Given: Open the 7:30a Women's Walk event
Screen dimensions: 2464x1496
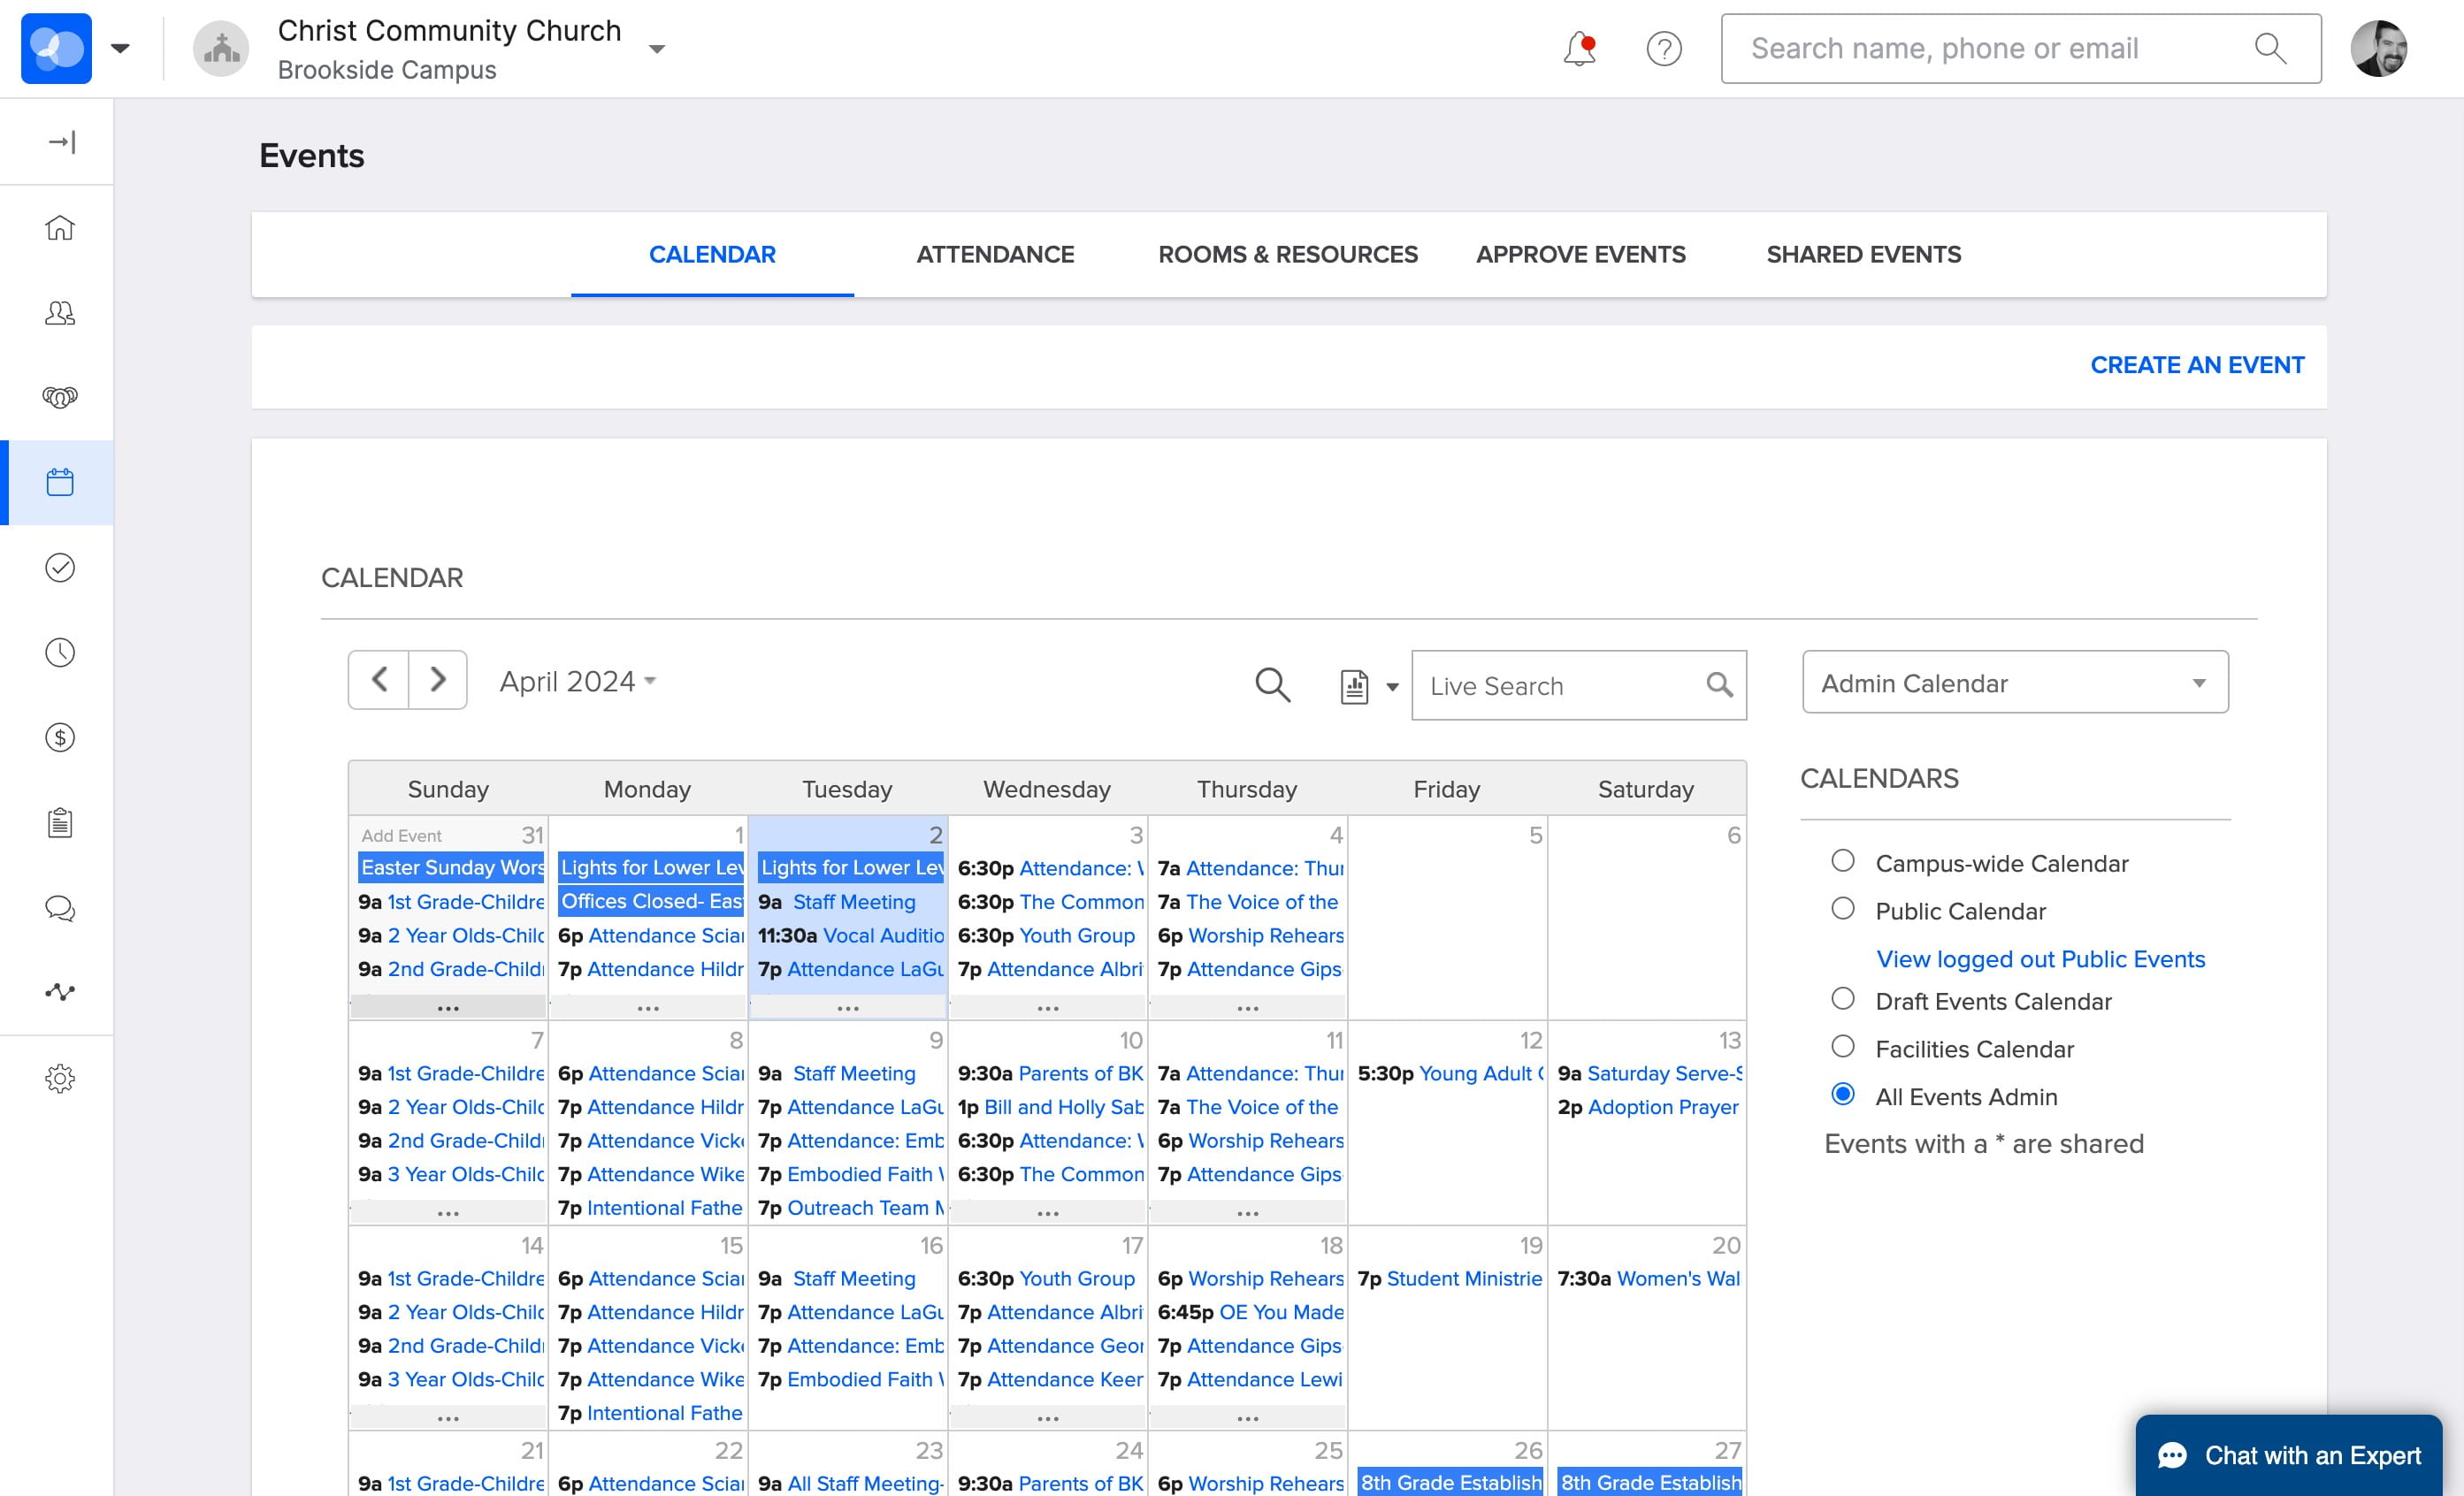Looking at the screenshot, I should click(x=1649, y=1278).
